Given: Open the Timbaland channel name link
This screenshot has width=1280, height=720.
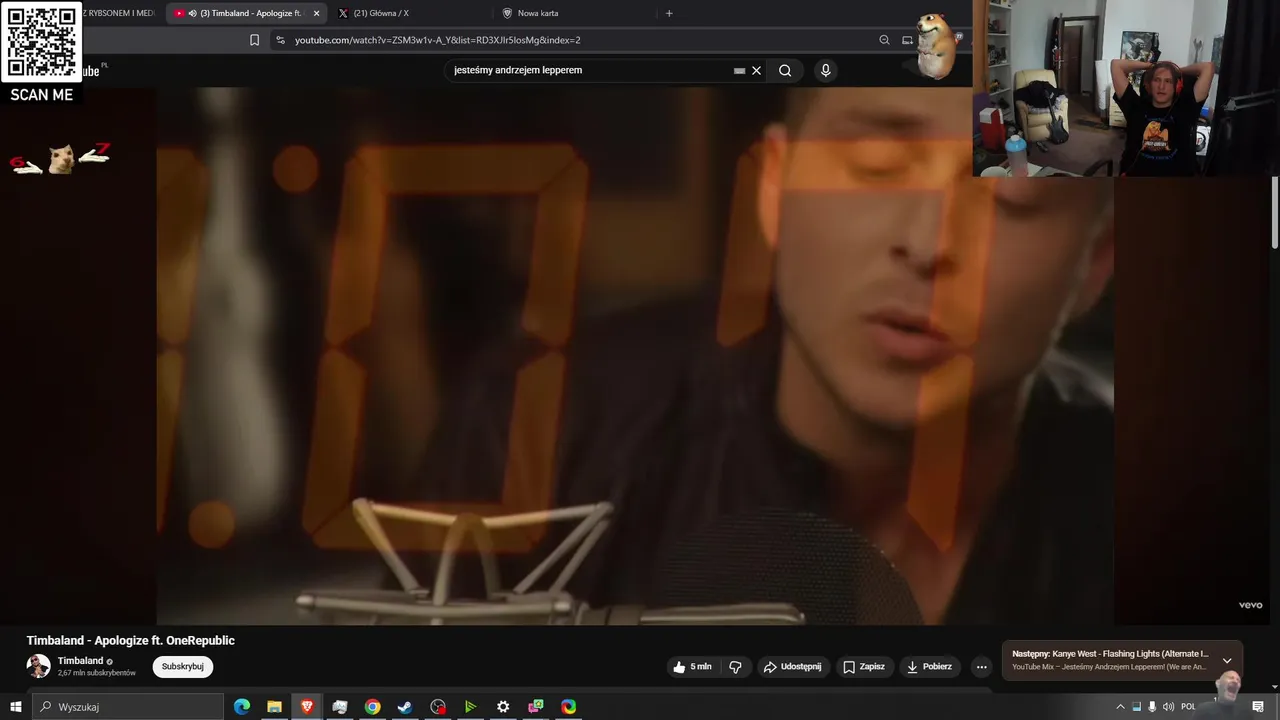Looking at the screenshot, I should [80, 661].
